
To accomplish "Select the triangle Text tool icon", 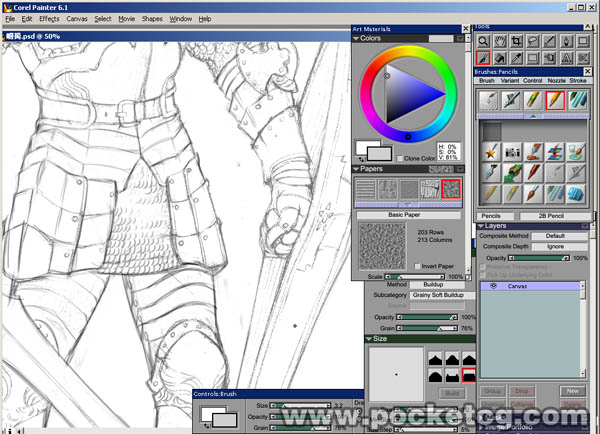I will (x=566, y=58).
